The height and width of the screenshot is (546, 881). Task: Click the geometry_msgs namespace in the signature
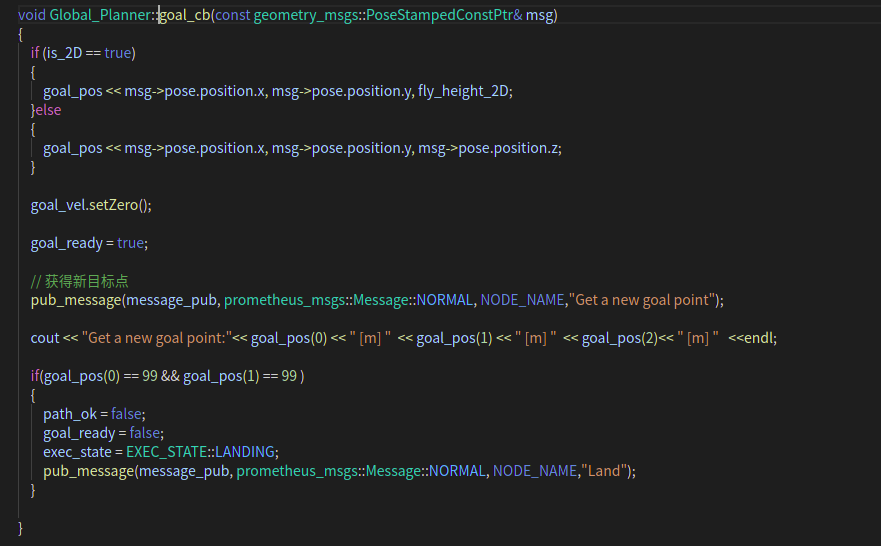coord(302,14)
